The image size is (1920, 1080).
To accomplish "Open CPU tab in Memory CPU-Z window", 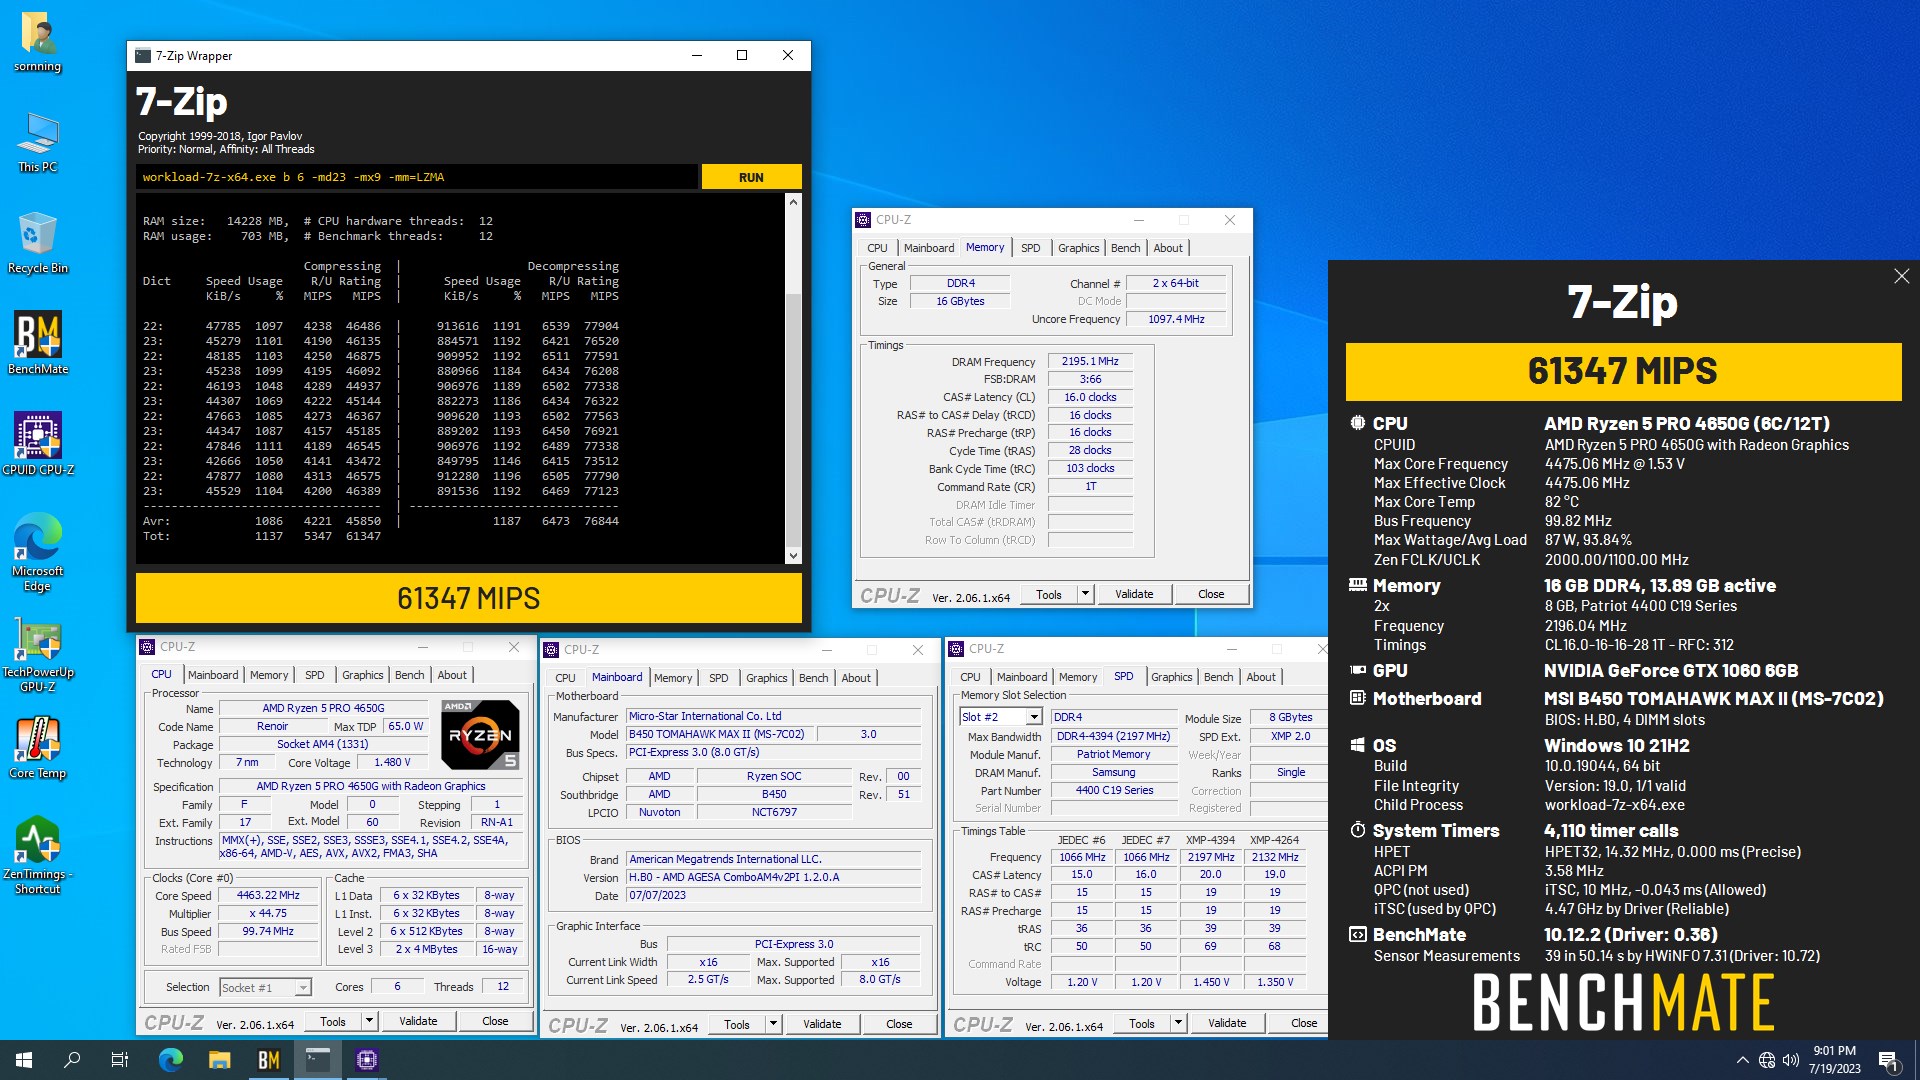I will tap(877, 248).
